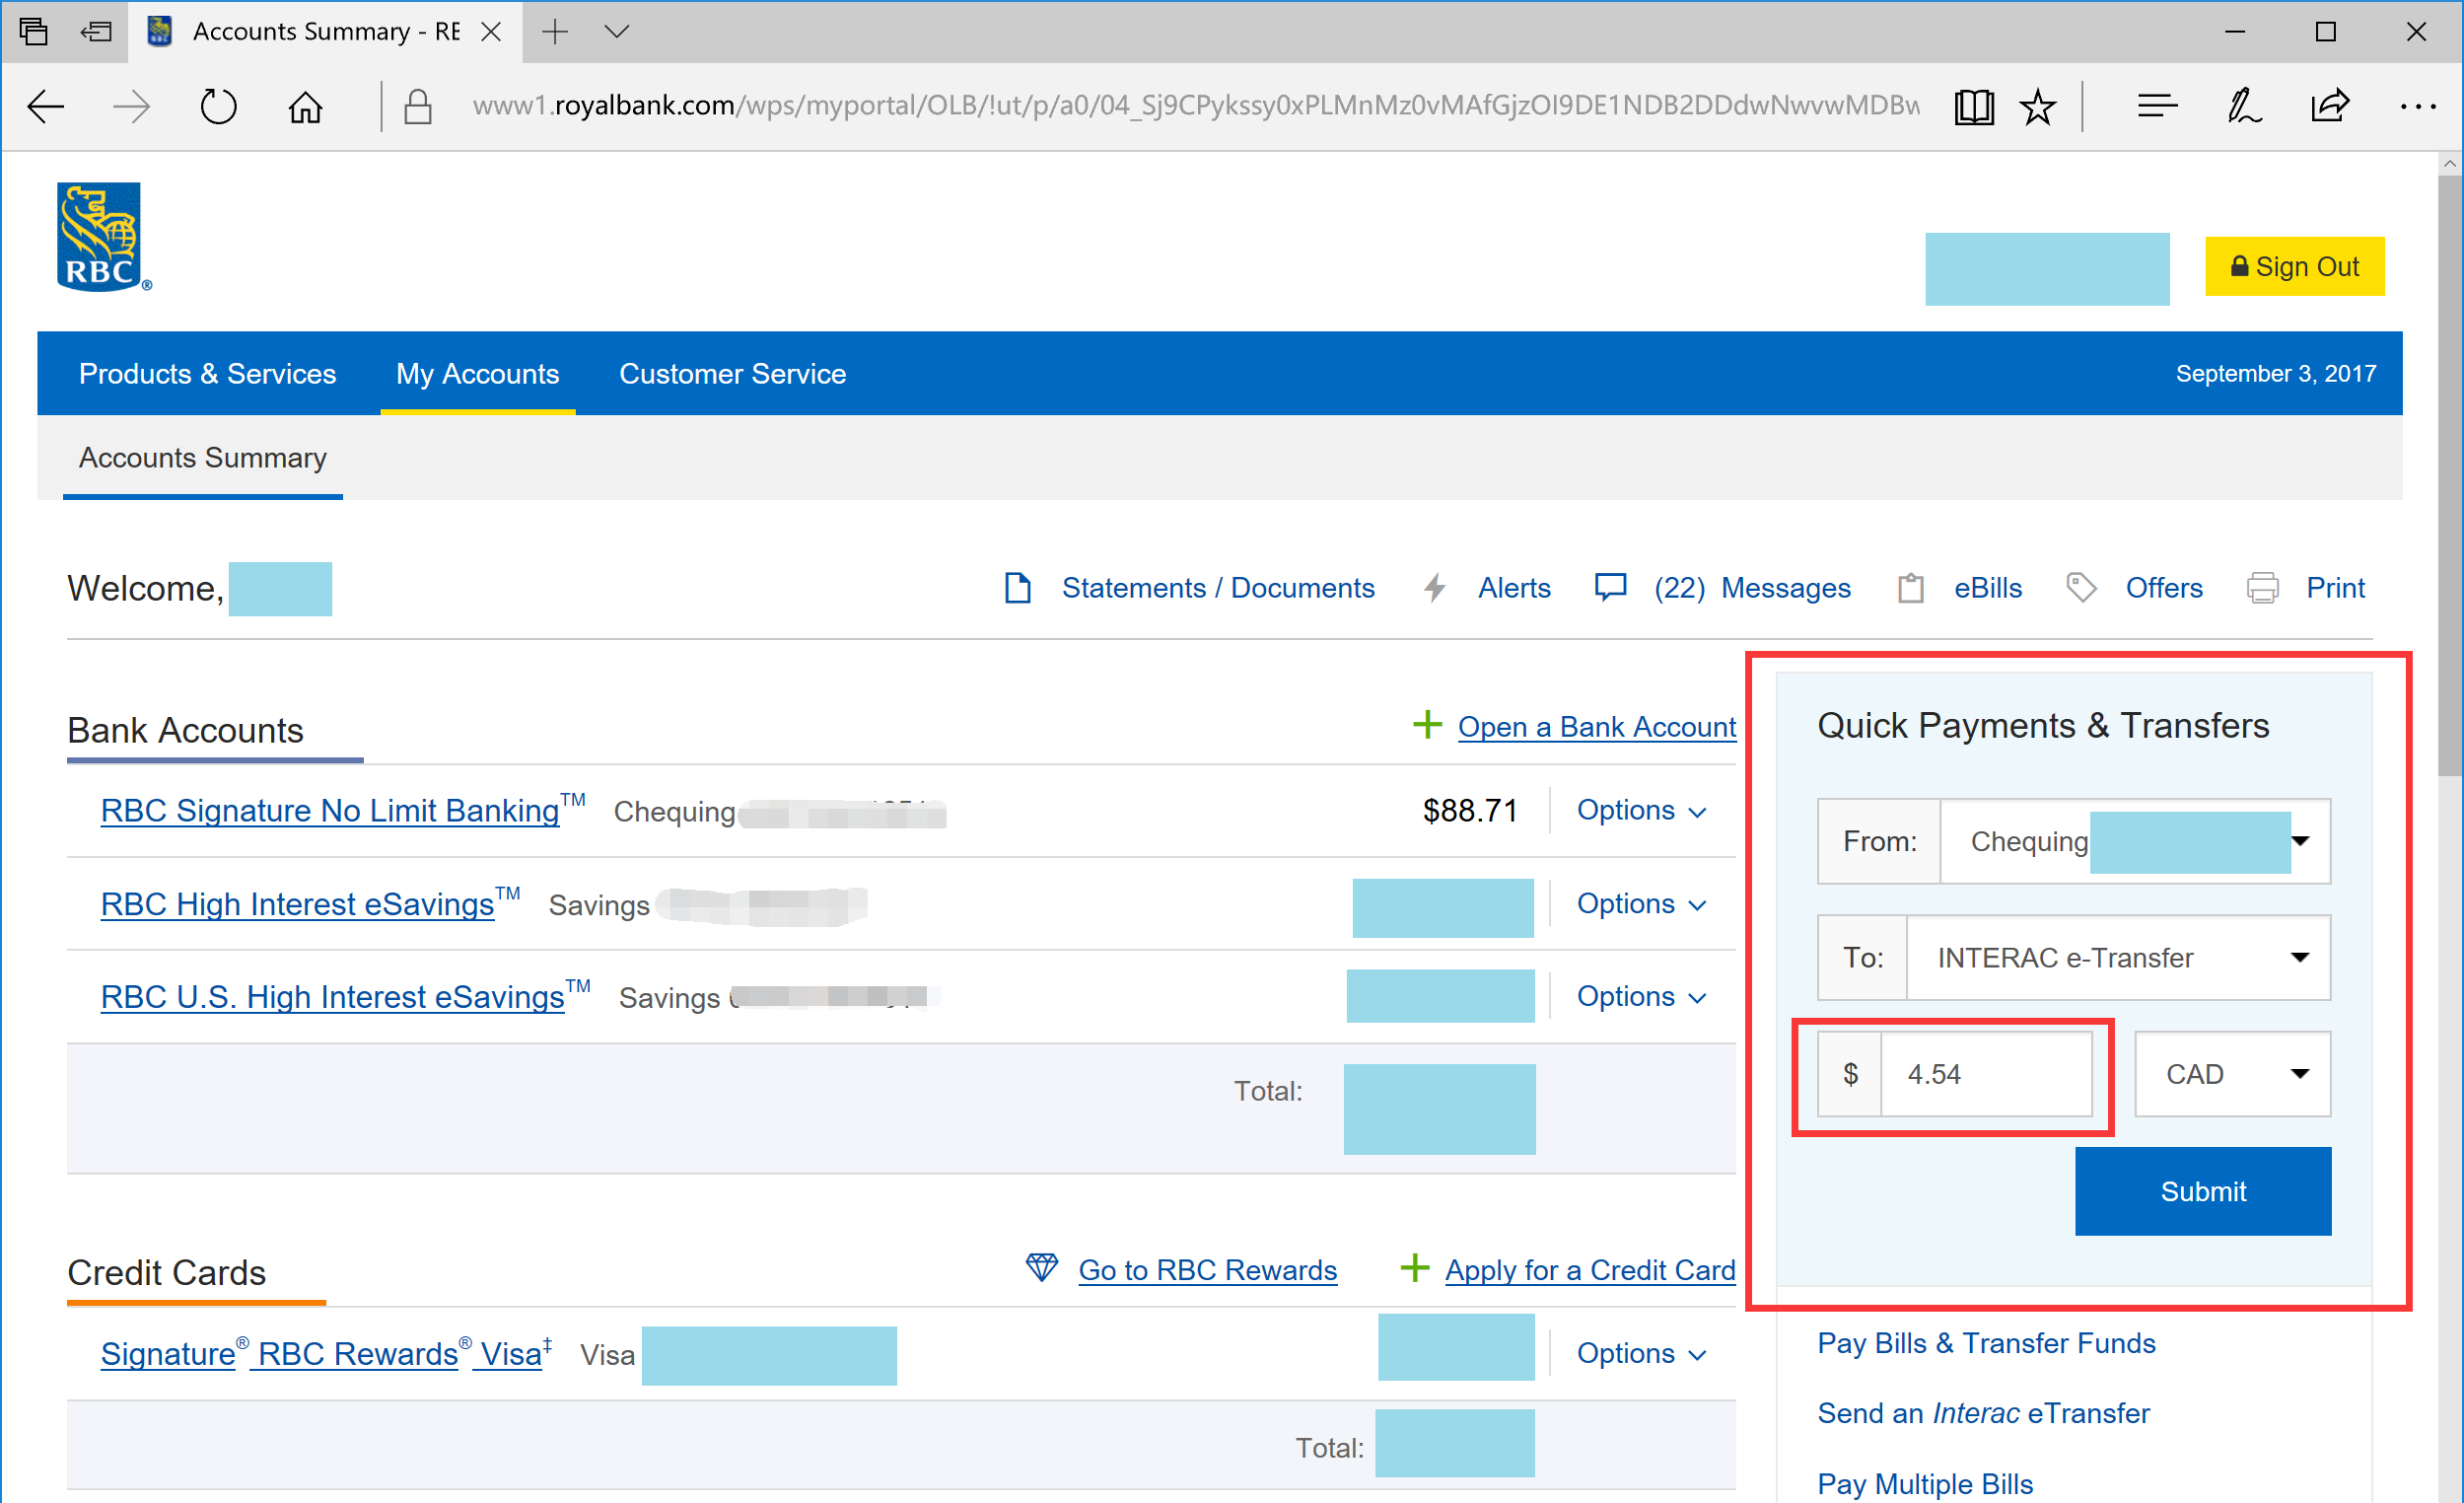2464x1503 pixels.
Task: Click the Print printer icon
Action: (2263, 588)
